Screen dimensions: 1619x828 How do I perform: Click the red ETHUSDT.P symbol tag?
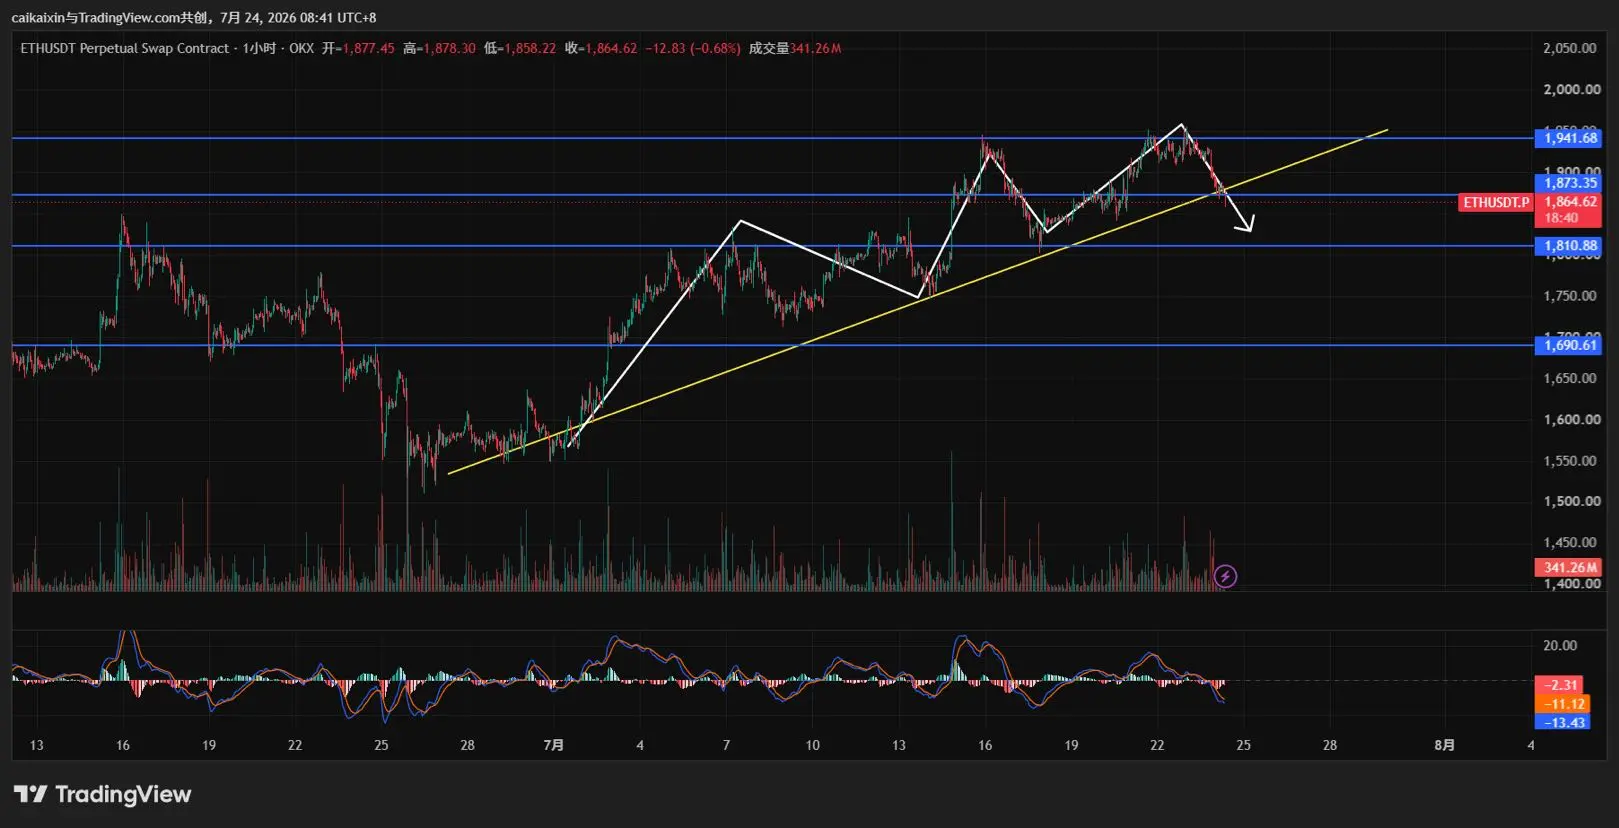click(1496, 202)
